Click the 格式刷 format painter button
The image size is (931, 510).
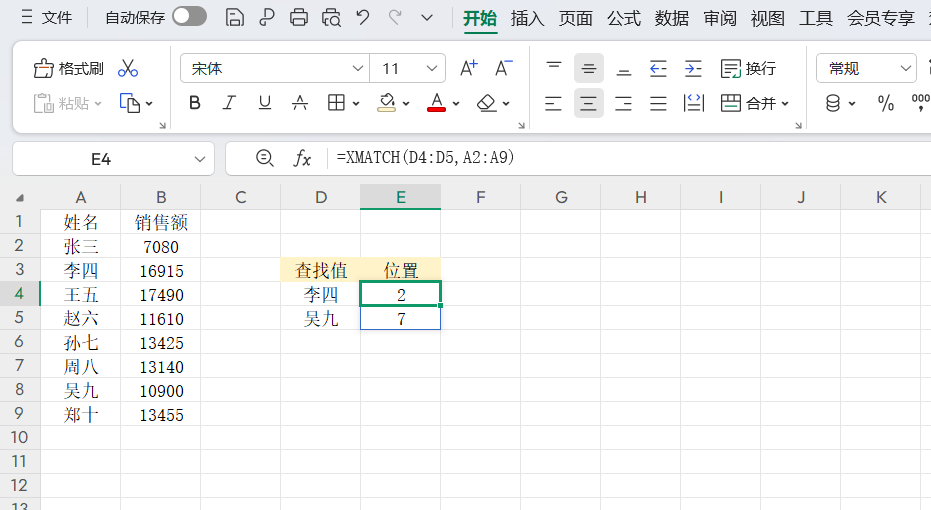click(69, 68)
